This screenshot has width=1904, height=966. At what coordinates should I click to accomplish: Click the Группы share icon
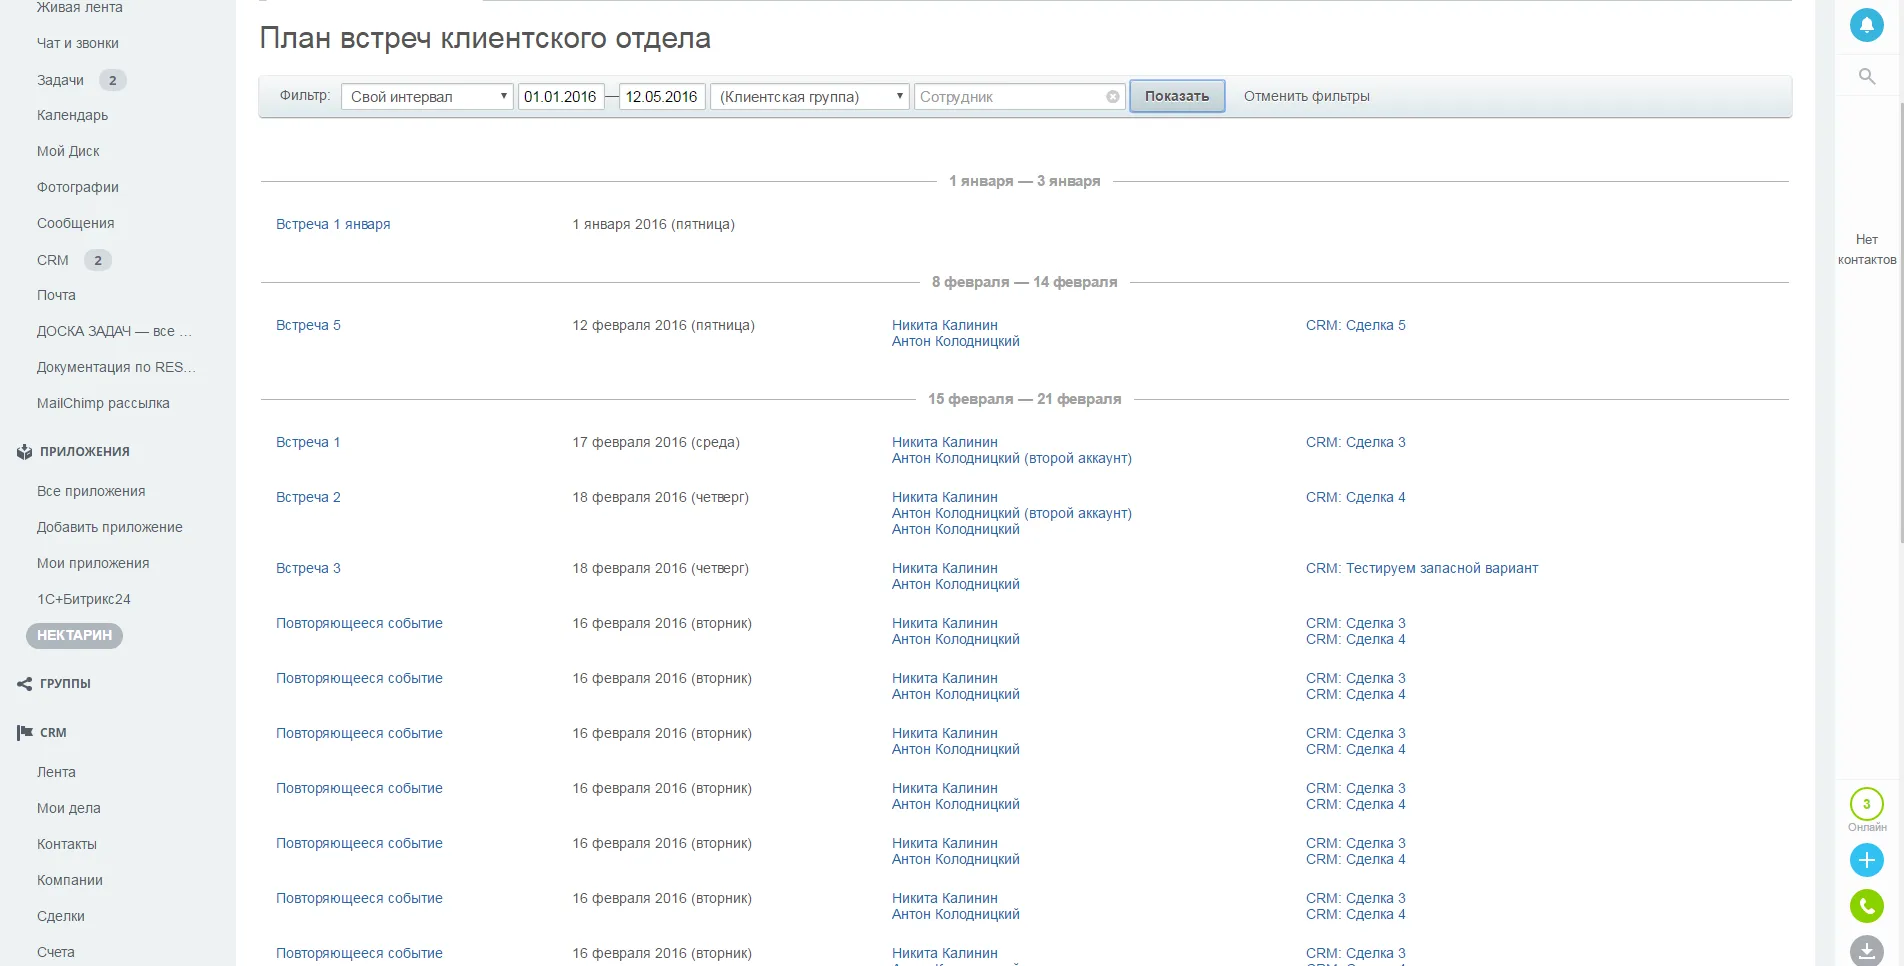coord(24,684)
